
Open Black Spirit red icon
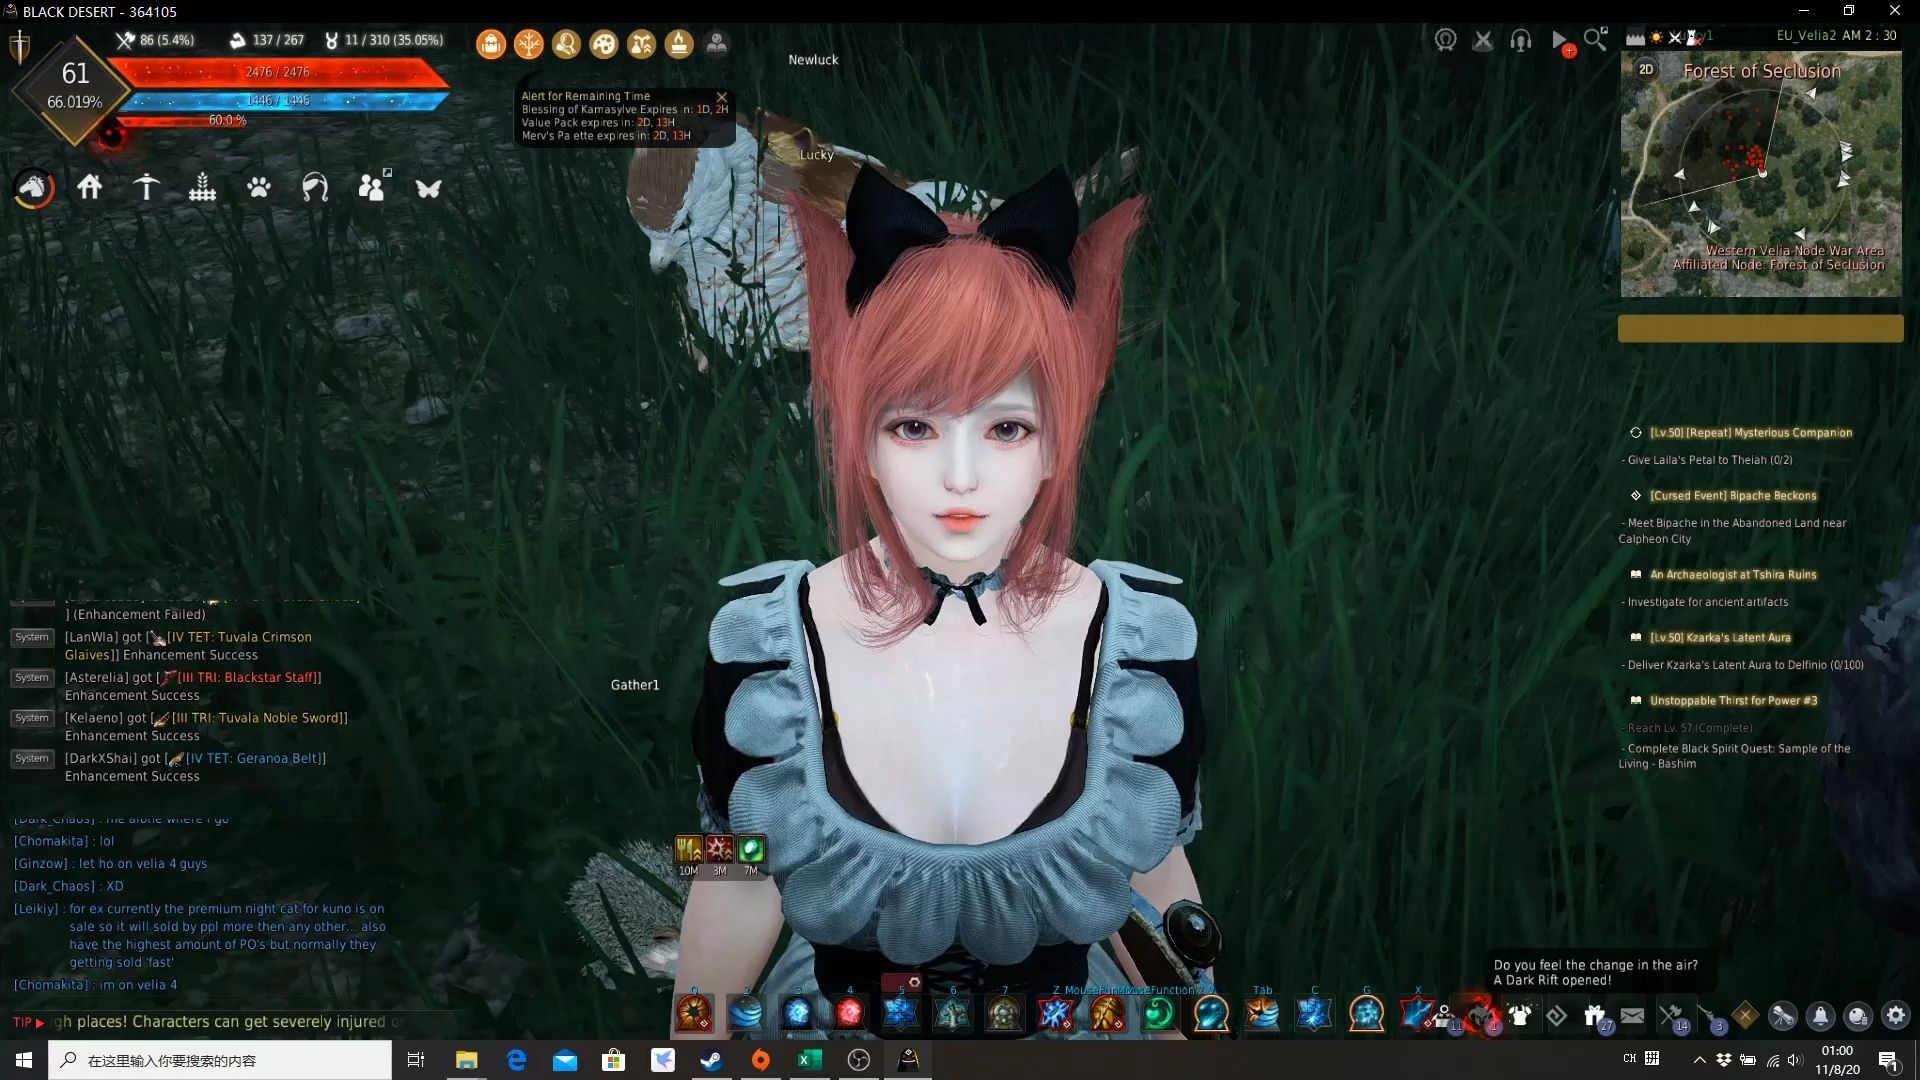[x=1481, y=1014]
